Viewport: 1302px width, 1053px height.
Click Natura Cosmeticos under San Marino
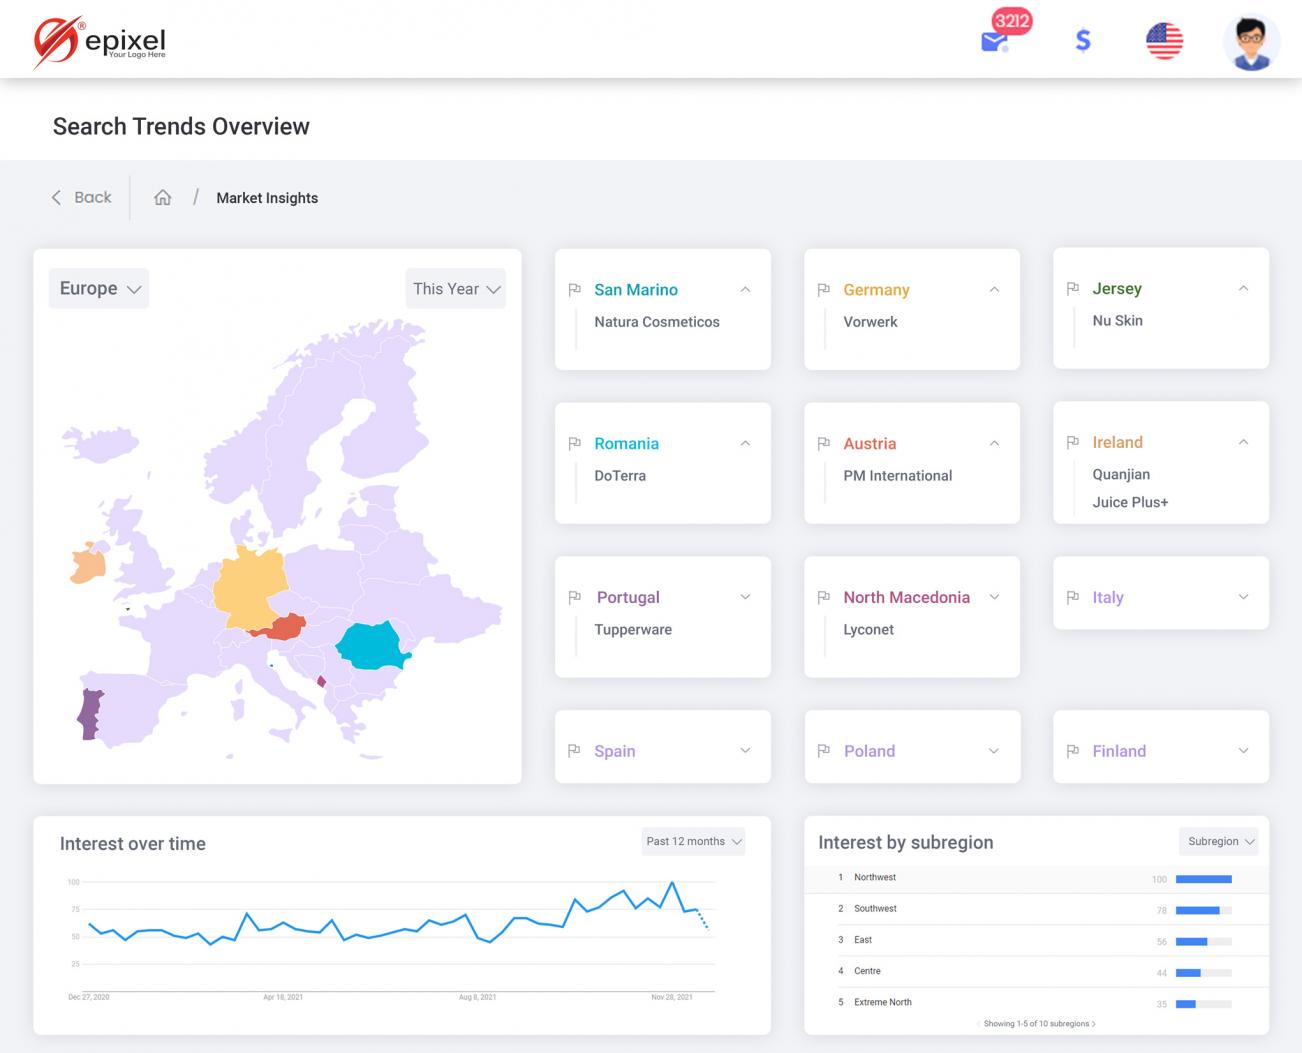[x=657, y=322]
